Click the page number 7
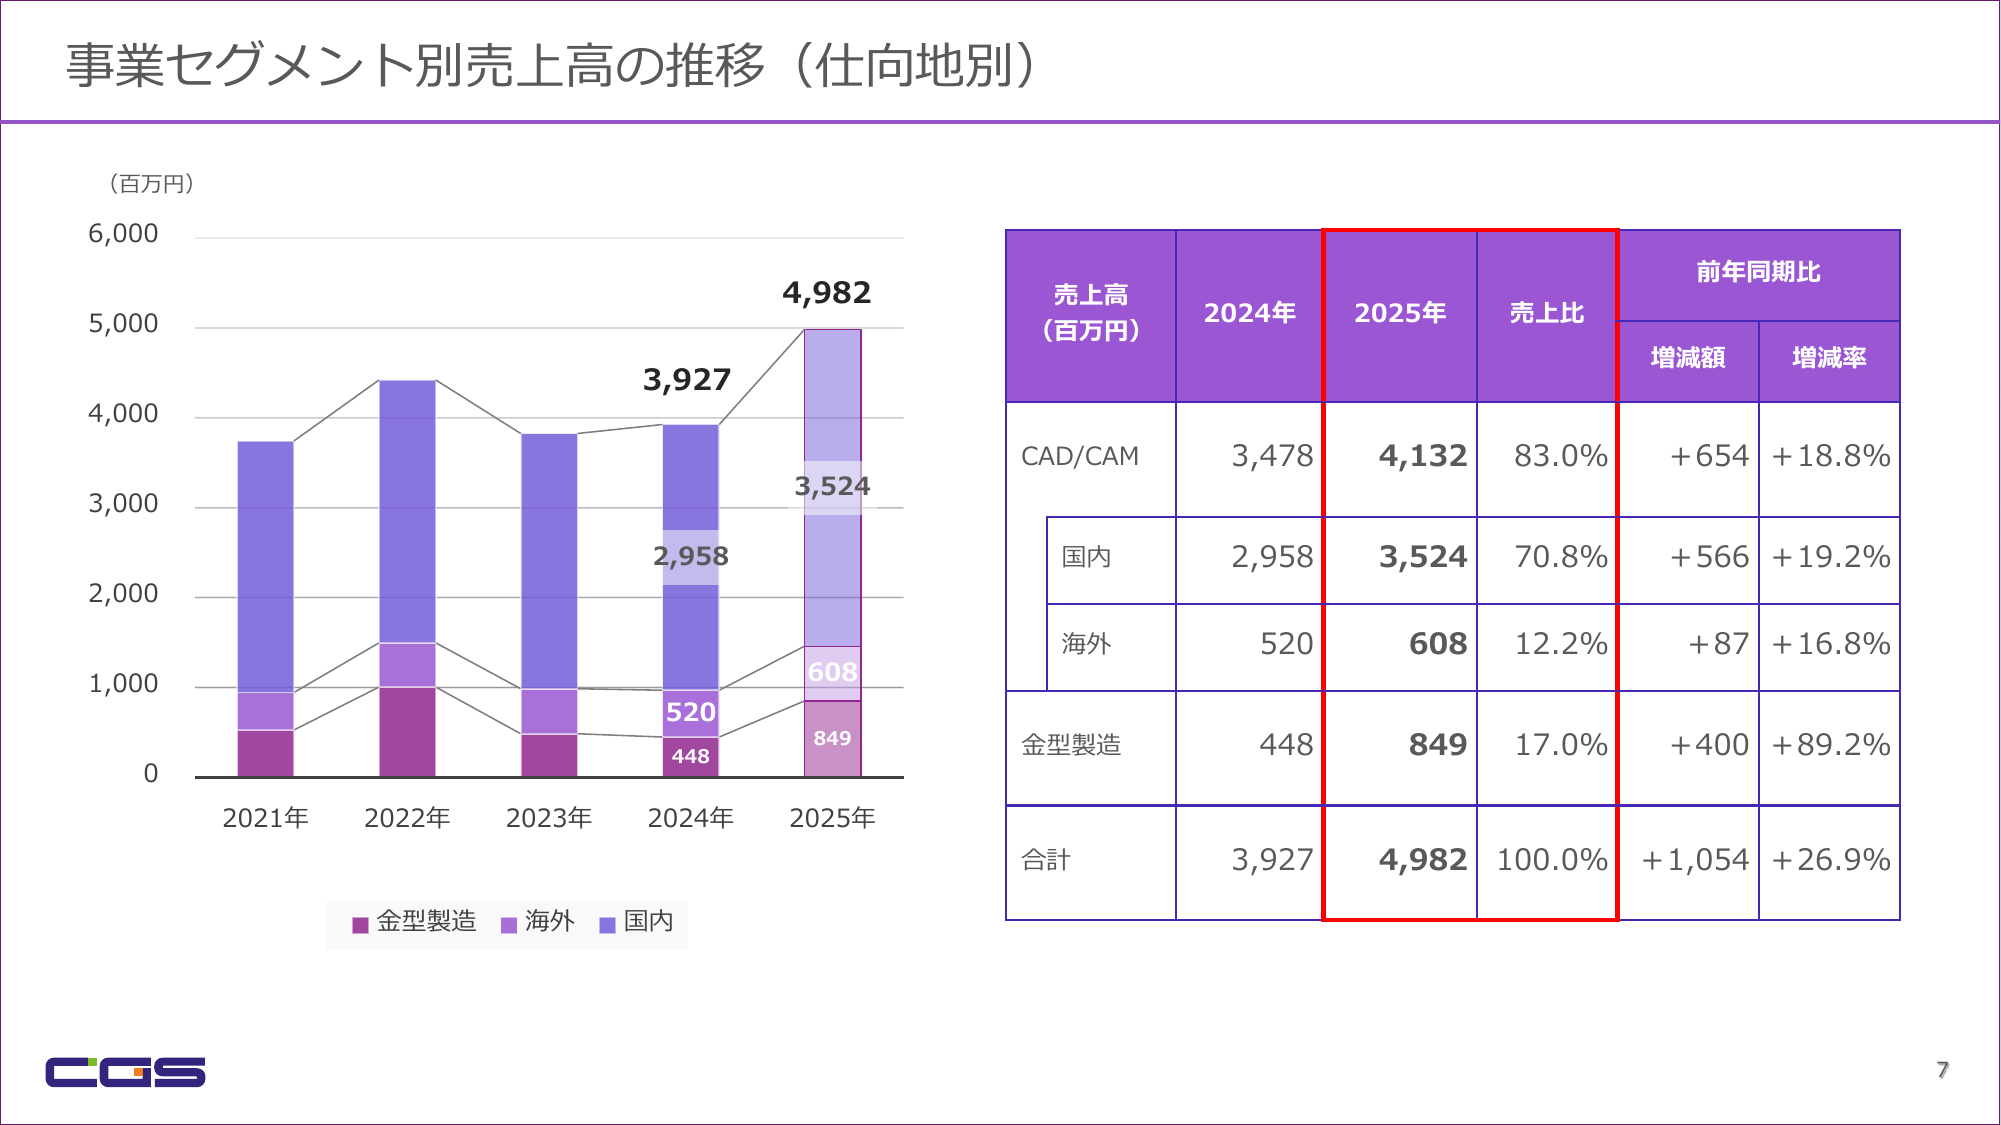Viewport: 2001px width, 1125px height. pos(1942,1070)
